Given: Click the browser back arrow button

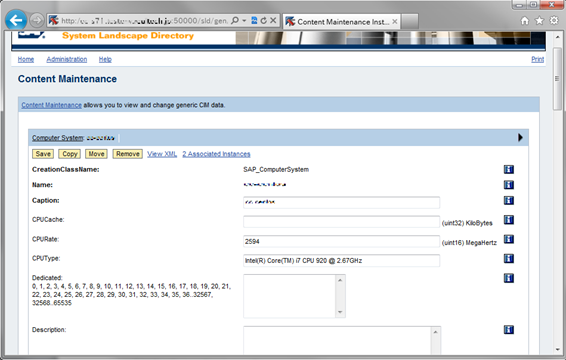Looking at the screenshot, I should coord(16,20).
